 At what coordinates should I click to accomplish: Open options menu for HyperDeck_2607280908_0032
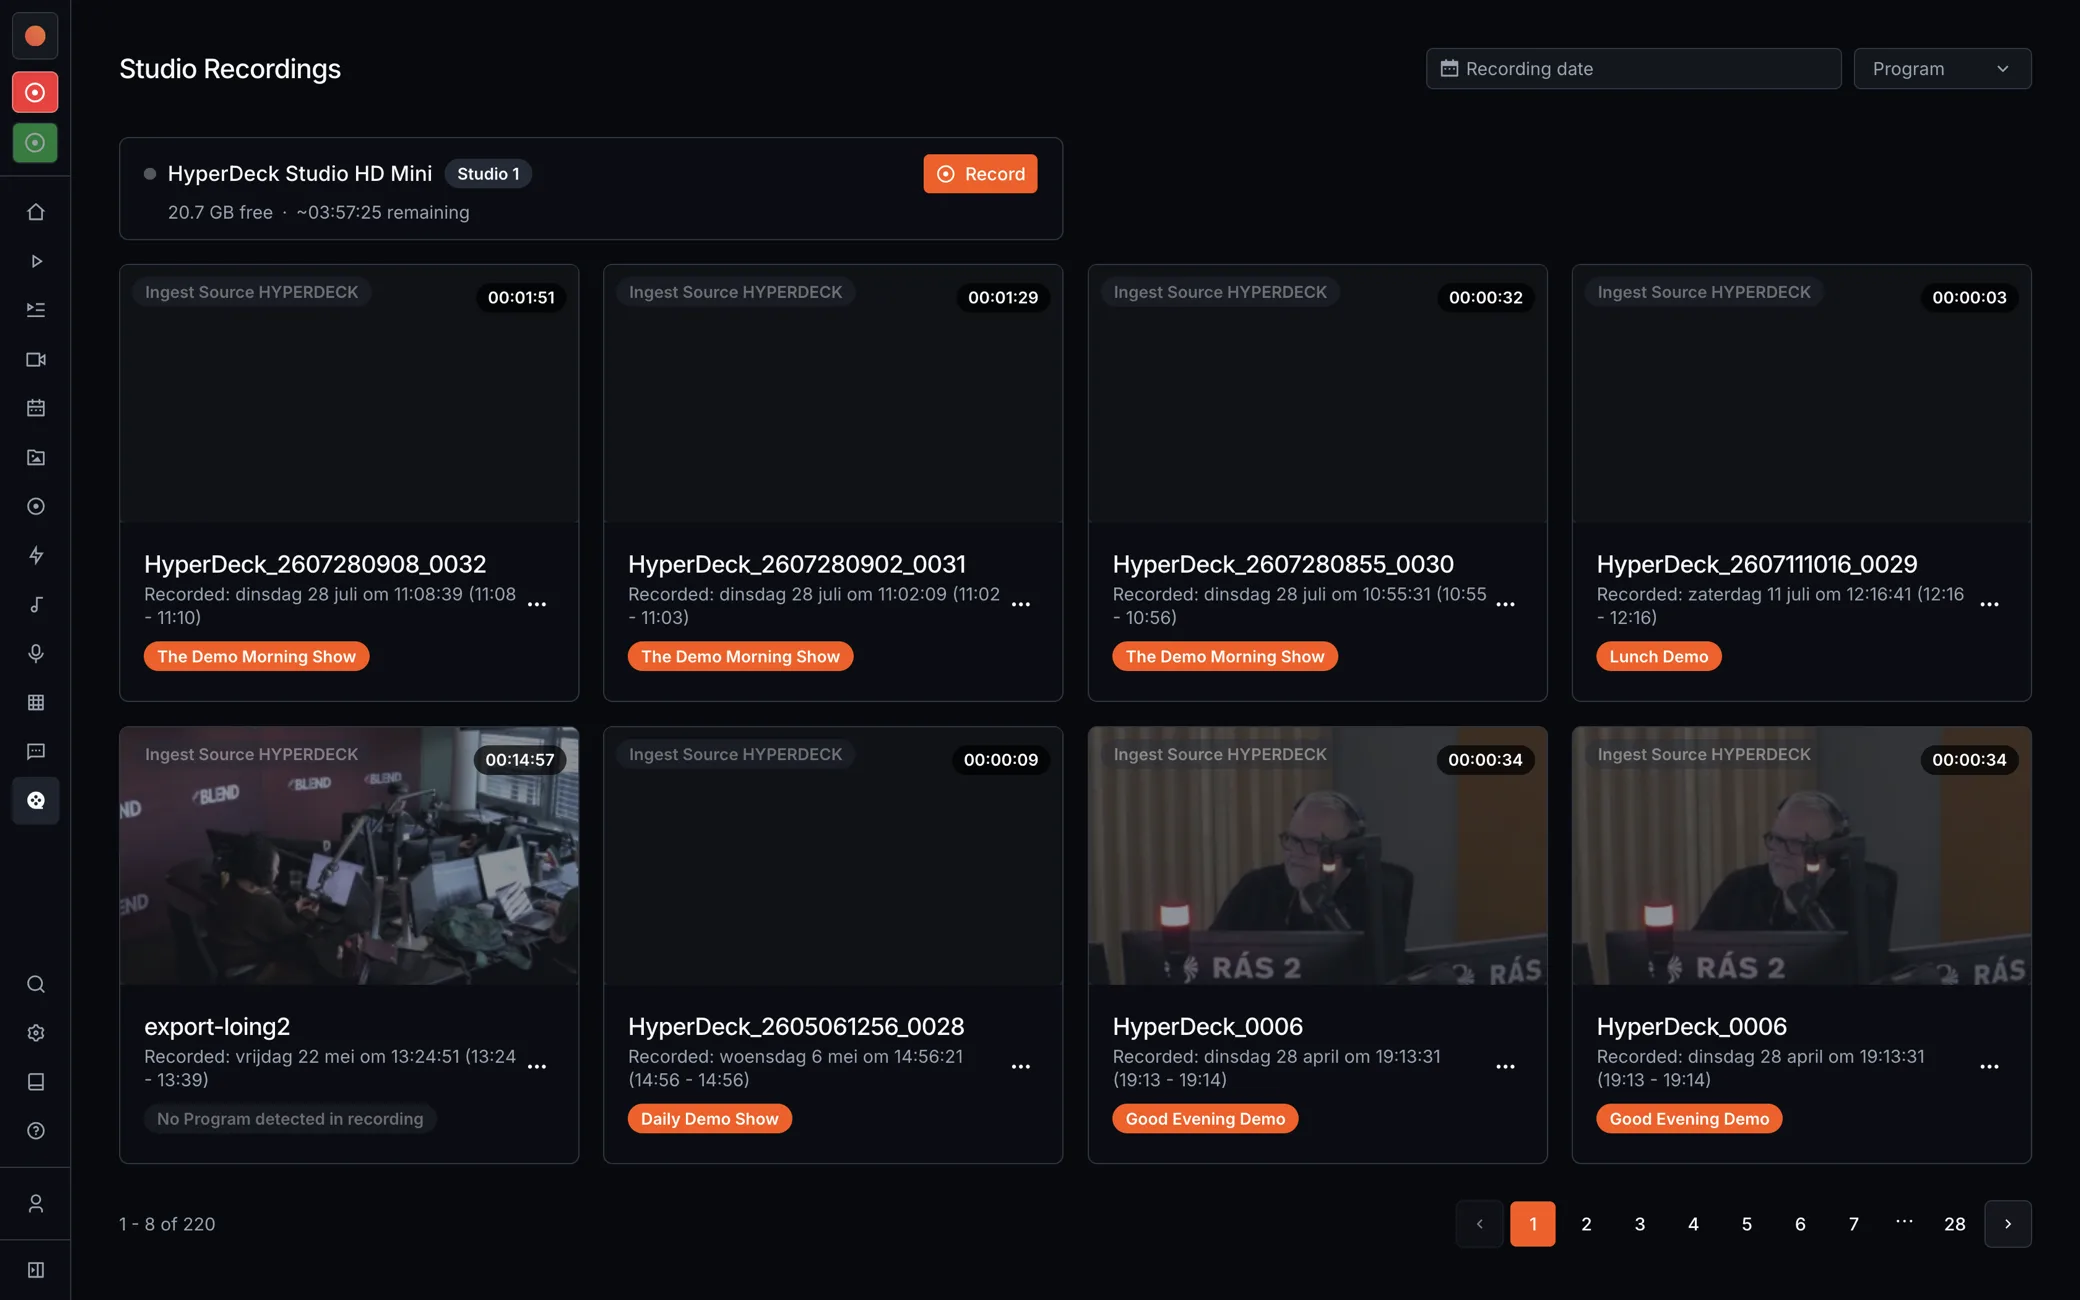(537, 605)
